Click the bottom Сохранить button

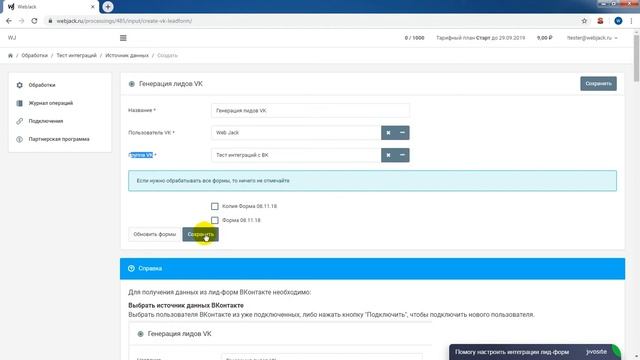200,234
